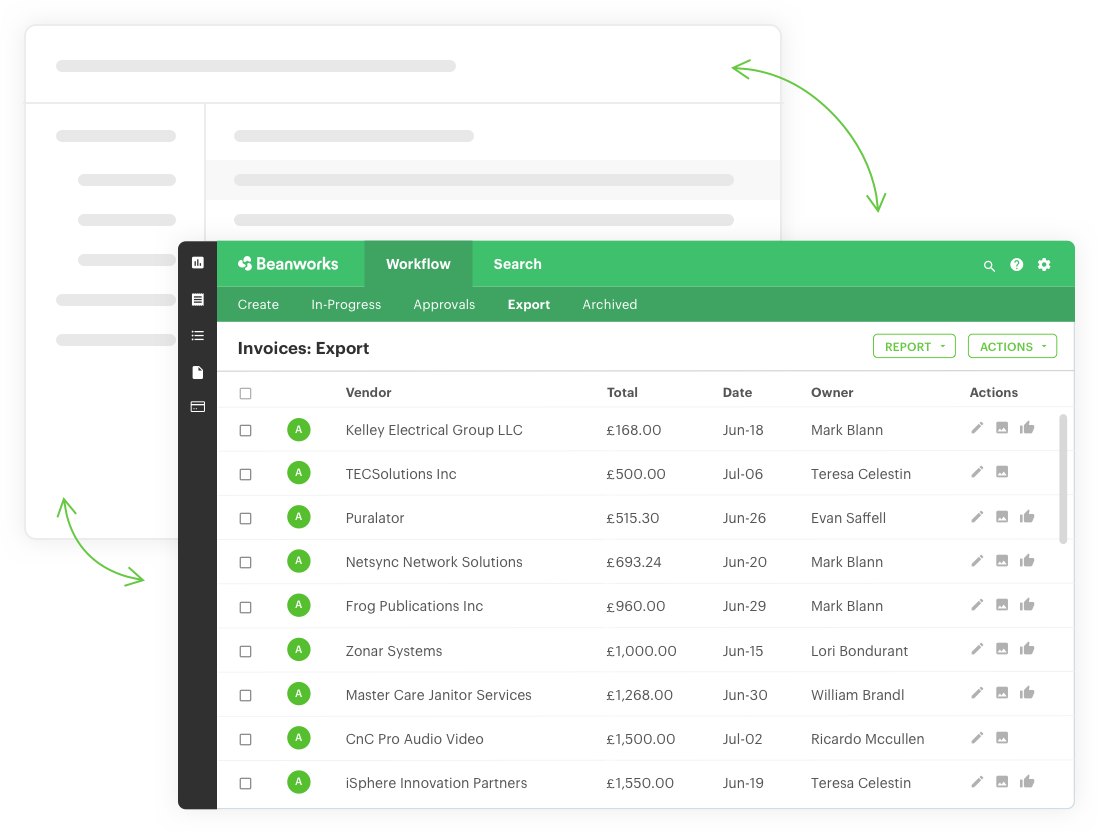1098x834 pixels.
Task: Check the Frog Publications Inc row checkbox
Action: [245, 606]
